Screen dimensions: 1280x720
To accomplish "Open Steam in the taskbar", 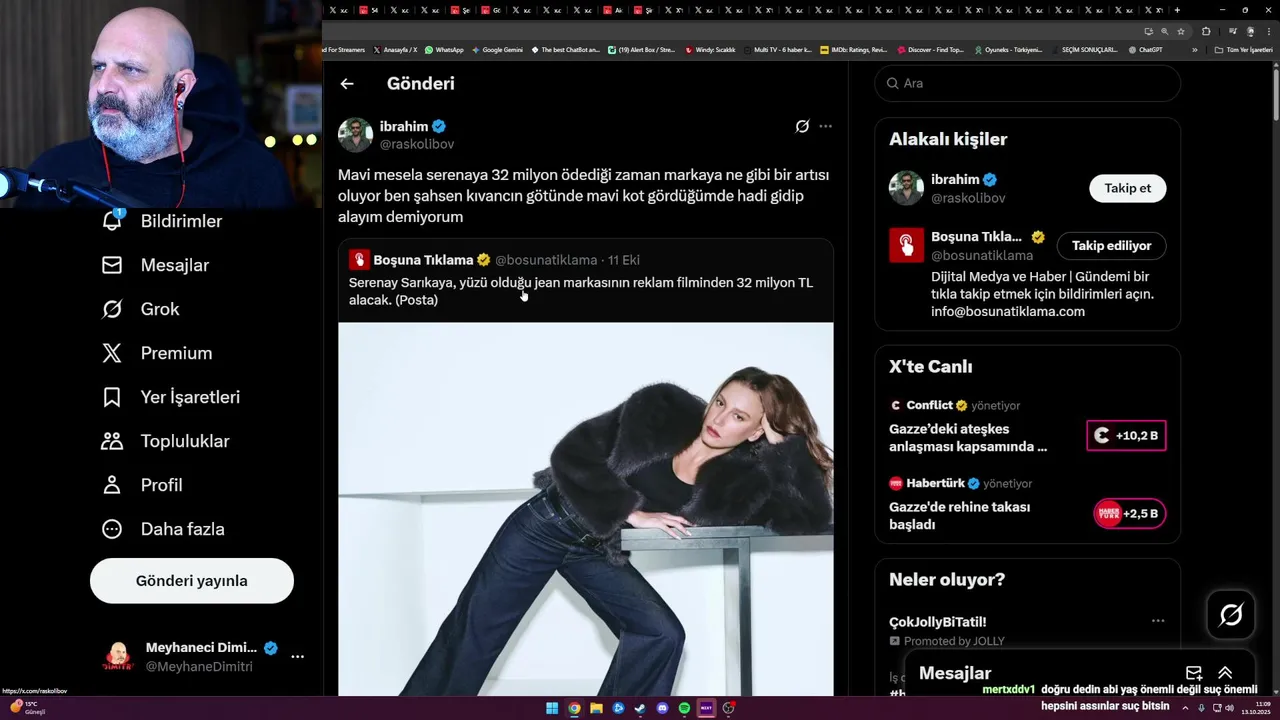I will coord(640,708).
